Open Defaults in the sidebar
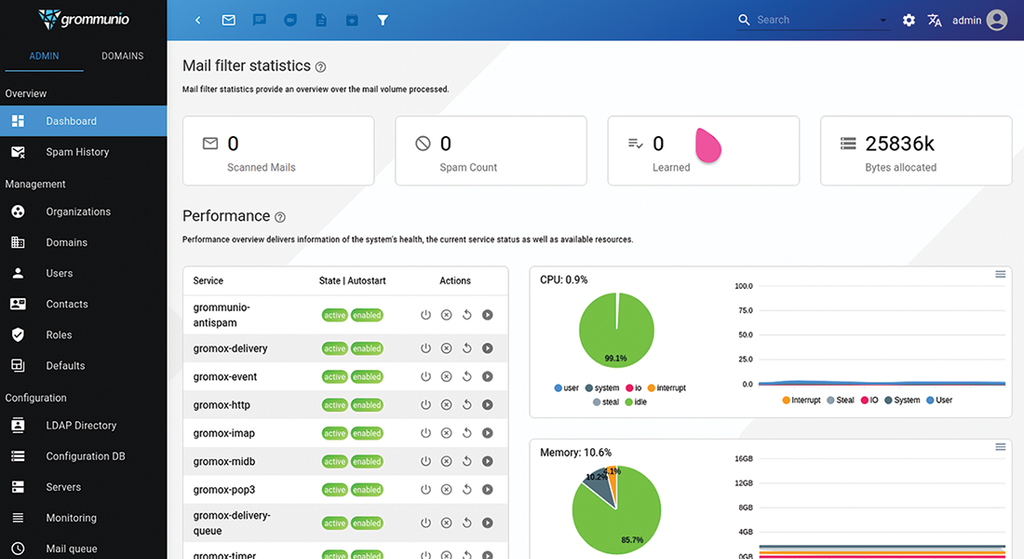The width and height of the screenshot is (1024, 559). click(x=84, y=366)
